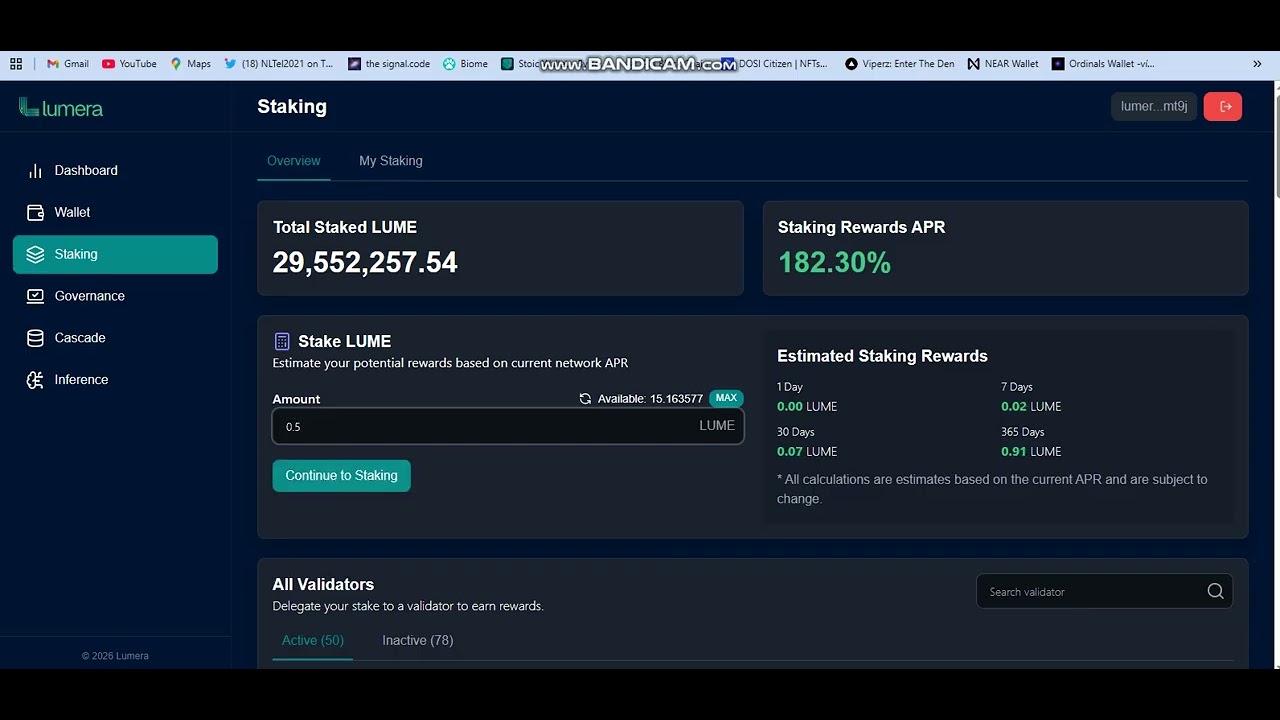Click the red logout icon button
This screenshot has width=1280, height=720.
click(1223, 106)
